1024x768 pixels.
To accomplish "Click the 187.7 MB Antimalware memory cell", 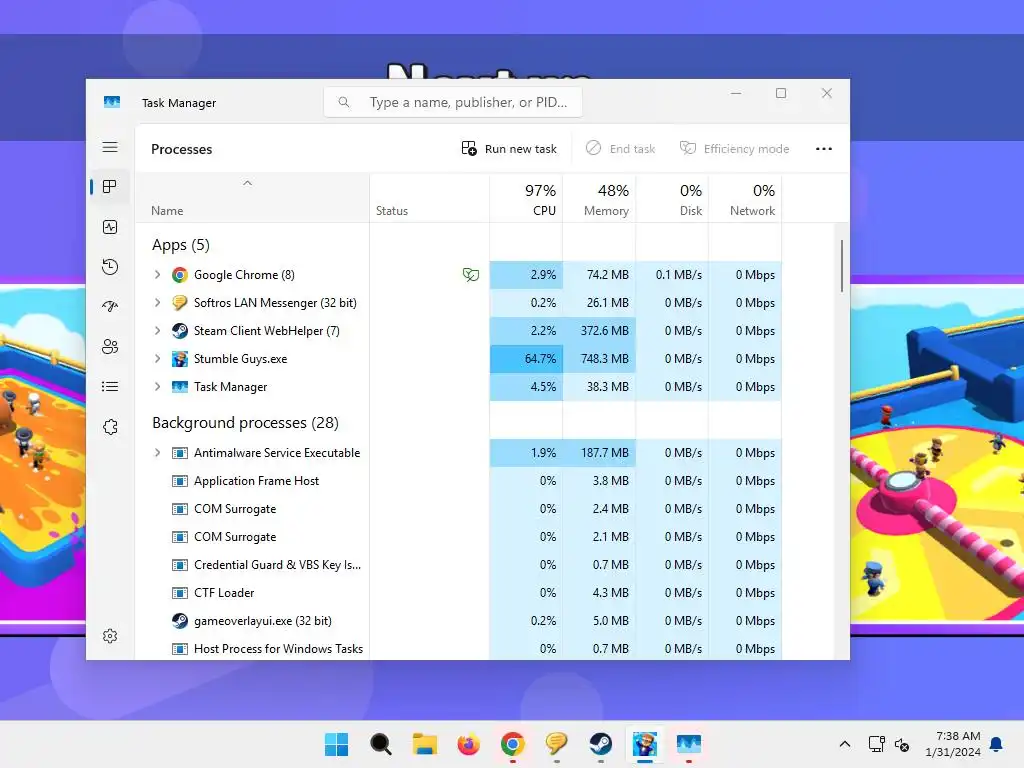I will pyautogui.click(x=600, y=453).
